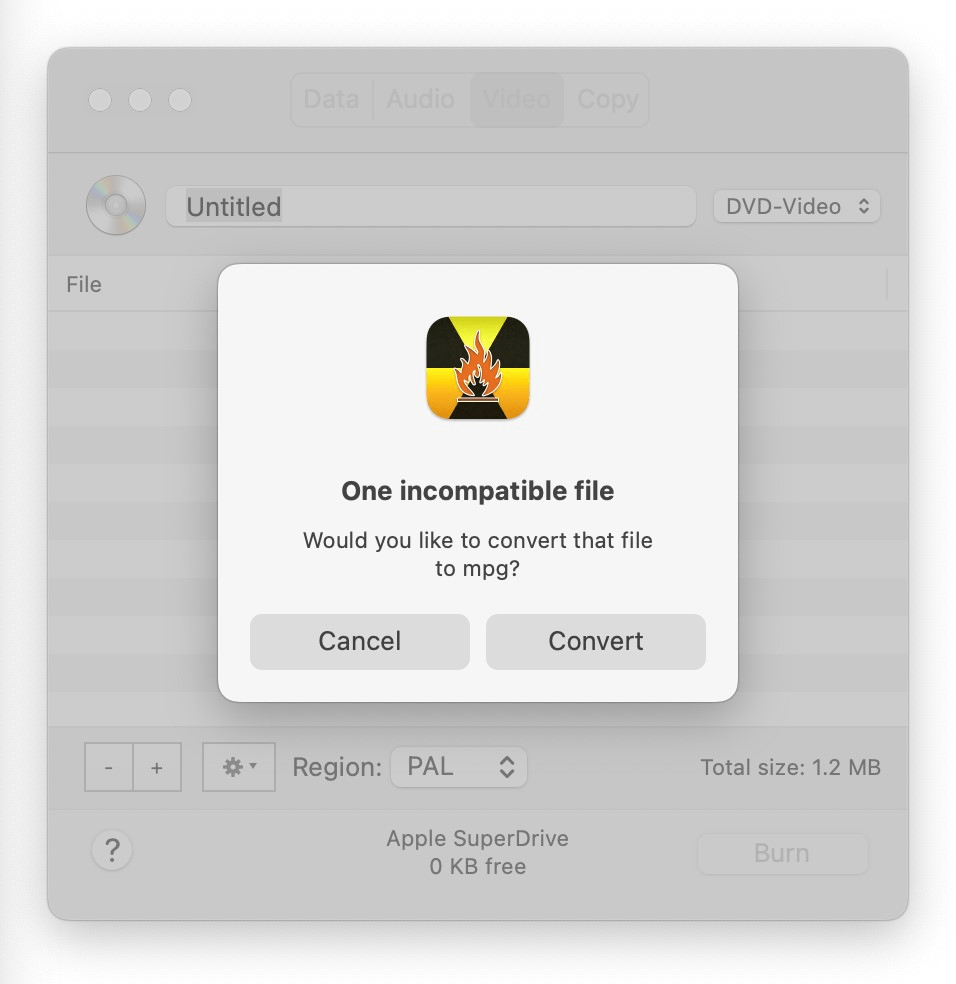Switch to the Data tab

click(331, 99)
